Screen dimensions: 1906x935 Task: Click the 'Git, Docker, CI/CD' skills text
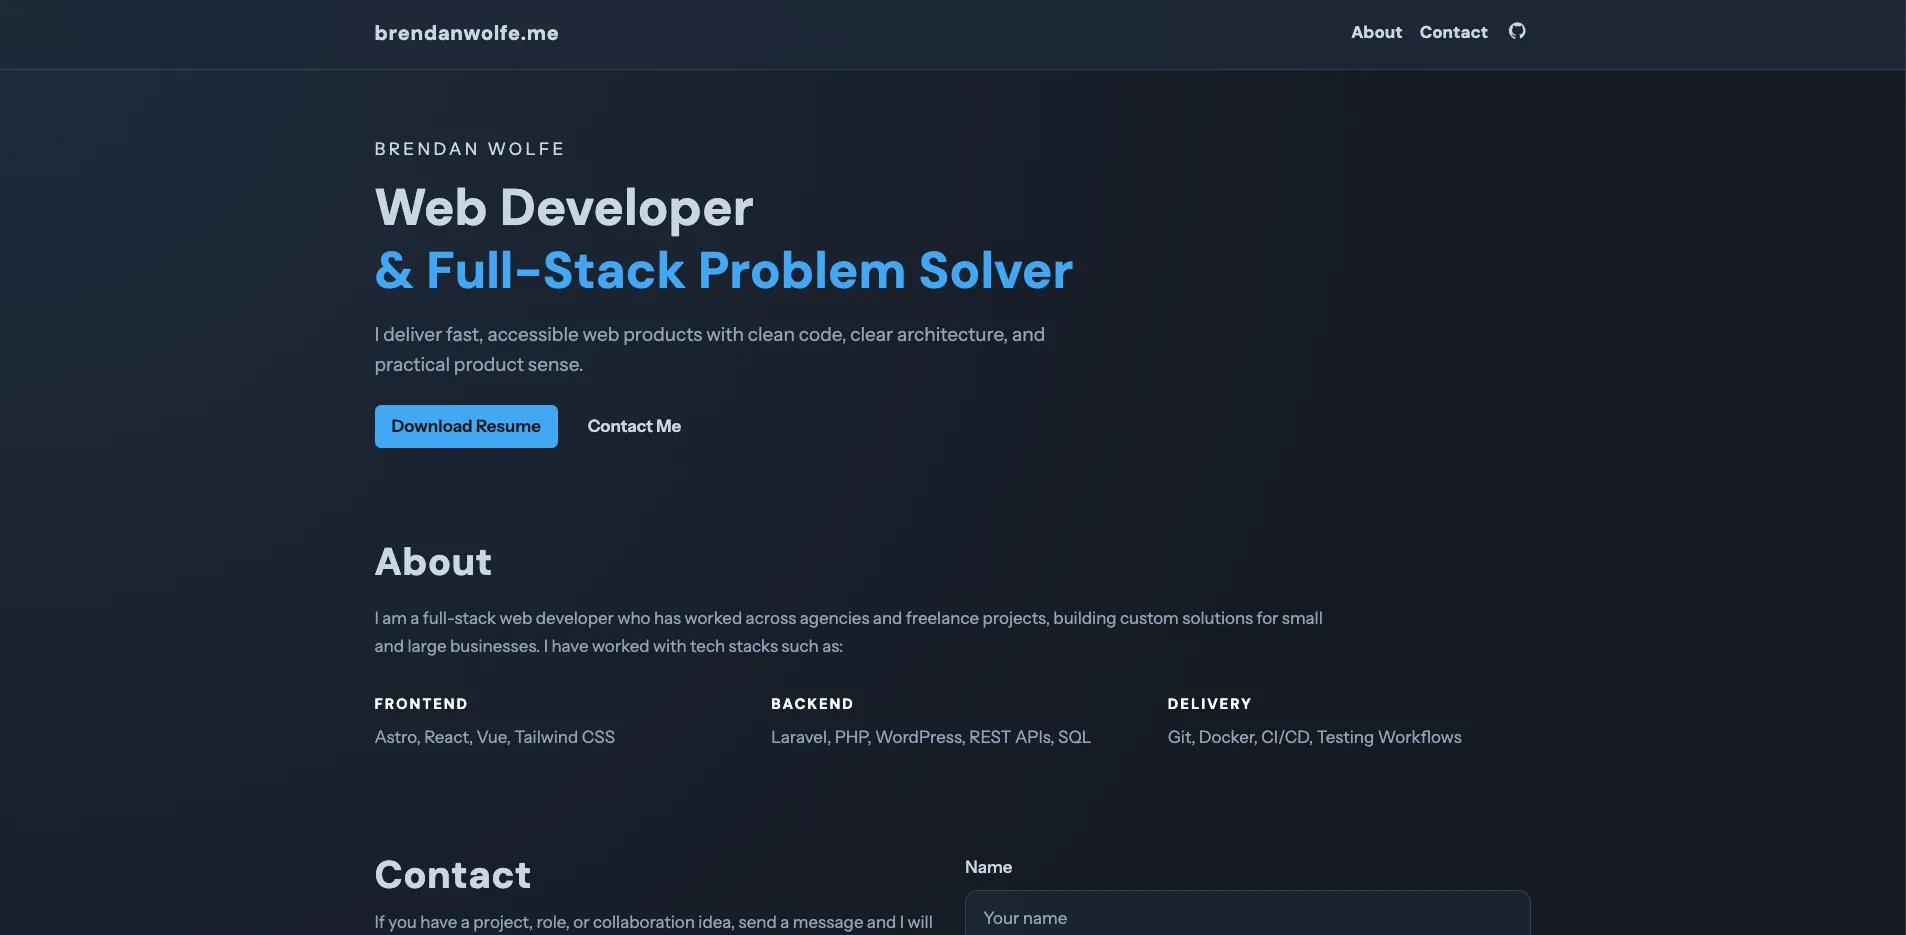coord(1314,737)
